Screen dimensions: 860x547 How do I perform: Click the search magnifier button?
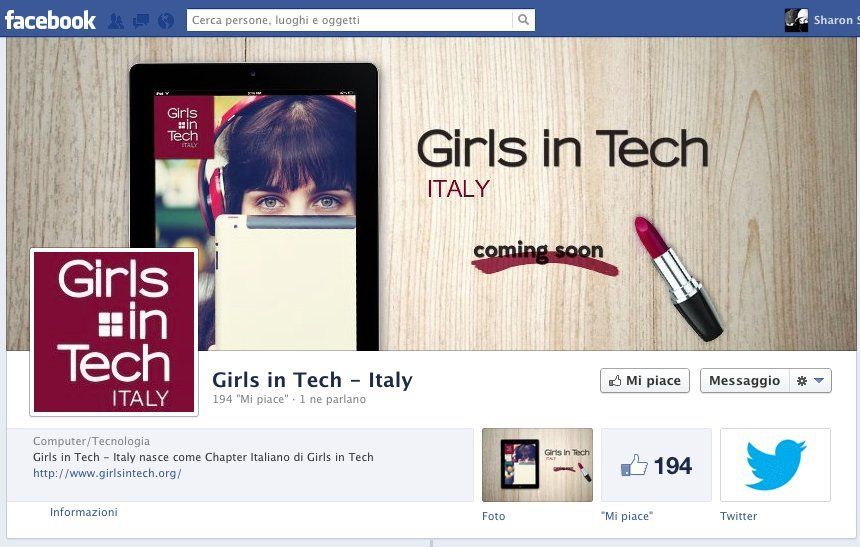coord(523,20)
